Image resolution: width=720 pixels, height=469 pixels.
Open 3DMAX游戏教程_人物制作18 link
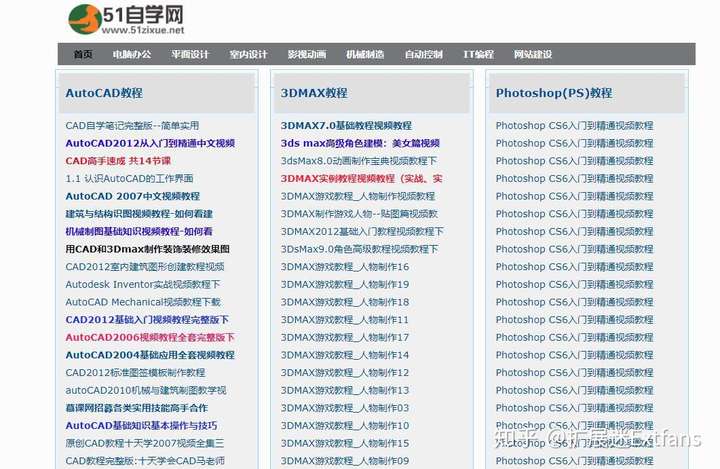pyautogui.click(x=345, y=302)
